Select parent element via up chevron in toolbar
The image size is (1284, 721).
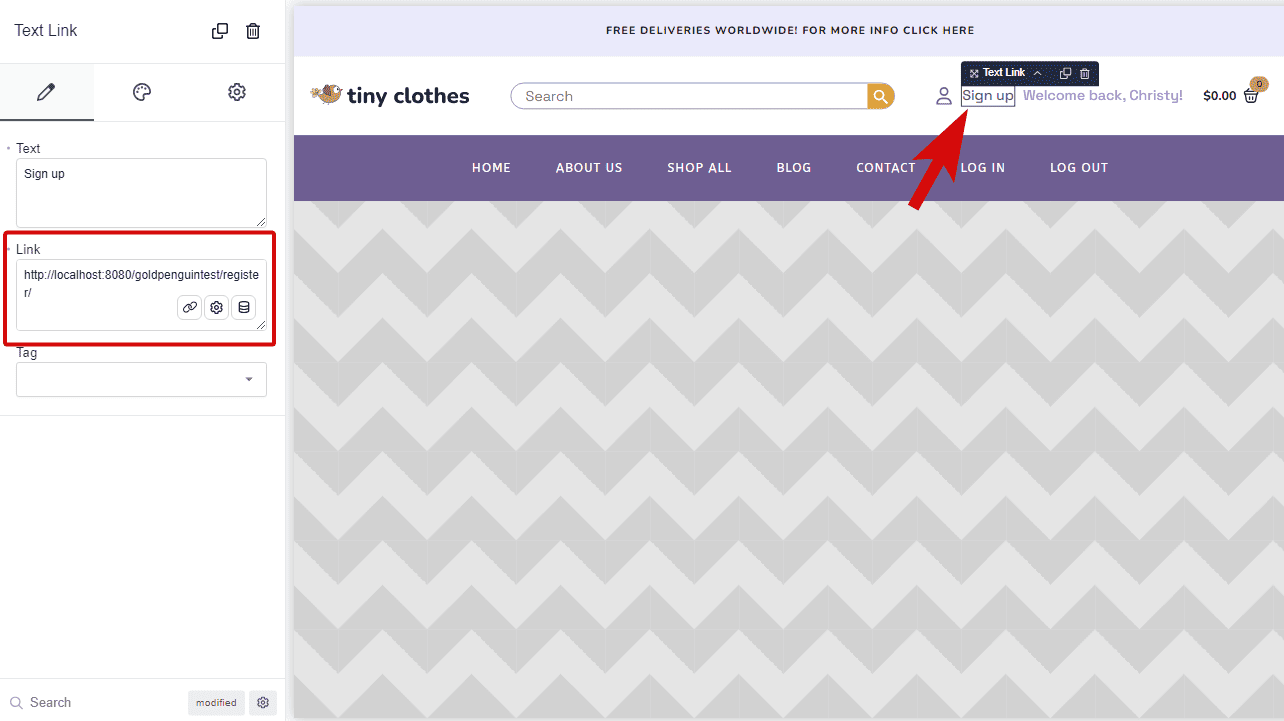pos(1038,73)
